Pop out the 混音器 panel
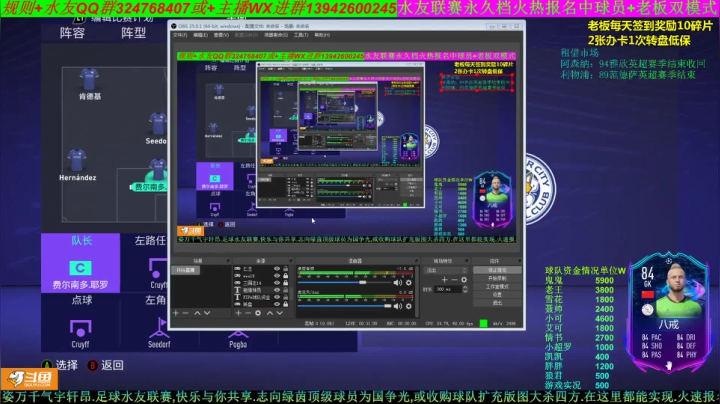This screenshot has height=404, width=720. pos(416,261)
